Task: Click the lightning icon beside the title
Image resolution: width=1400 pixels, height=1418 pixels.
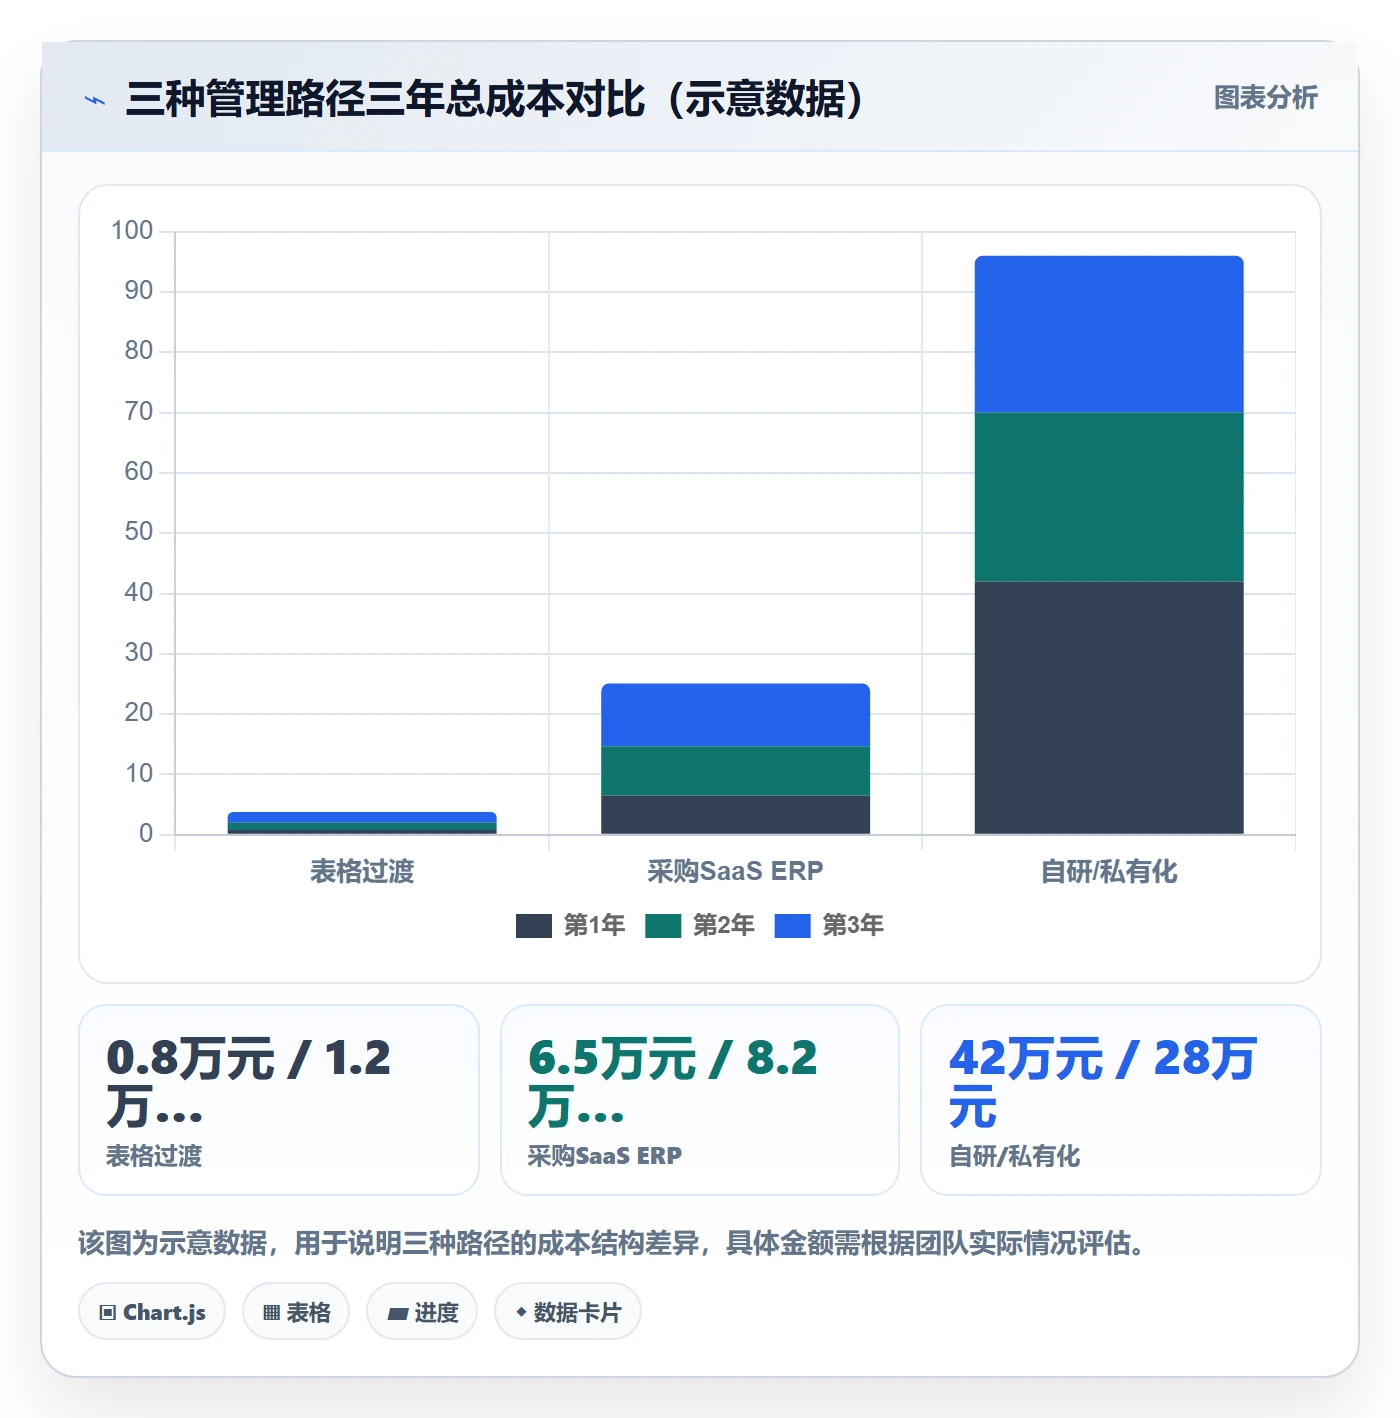Action: 95,100
